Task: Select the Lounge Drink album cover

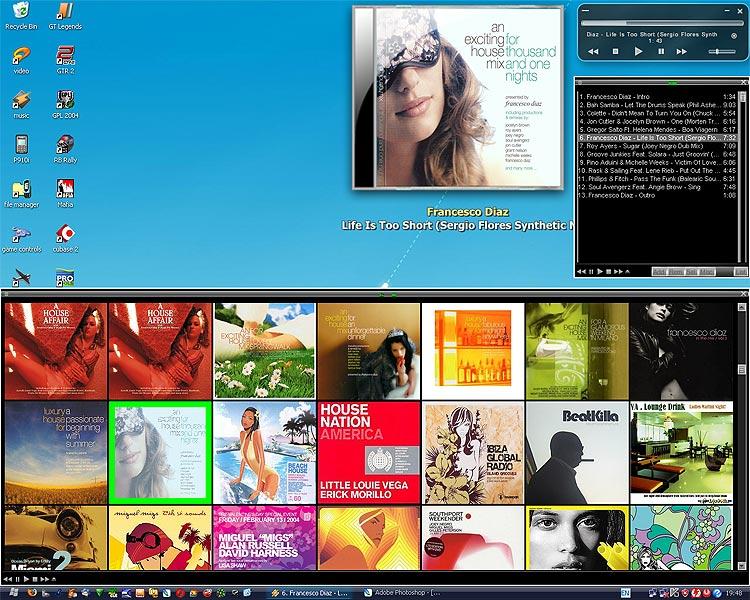Action: click(x=681, y=453)
